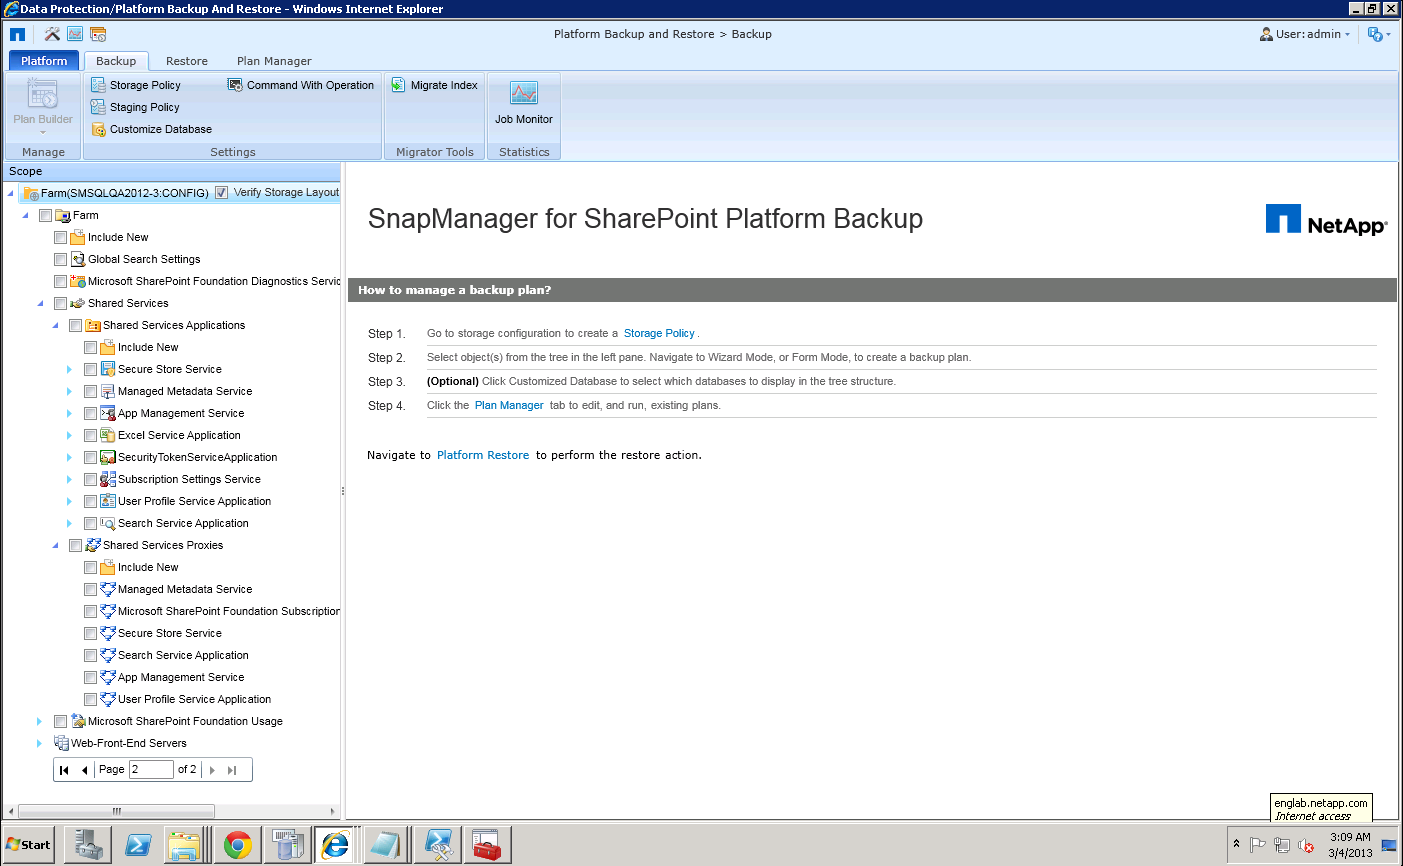Expand the Microsoft SharePoint Foundation Usage node
Viewport: 1403px width, 866px height.
[39, 721]
